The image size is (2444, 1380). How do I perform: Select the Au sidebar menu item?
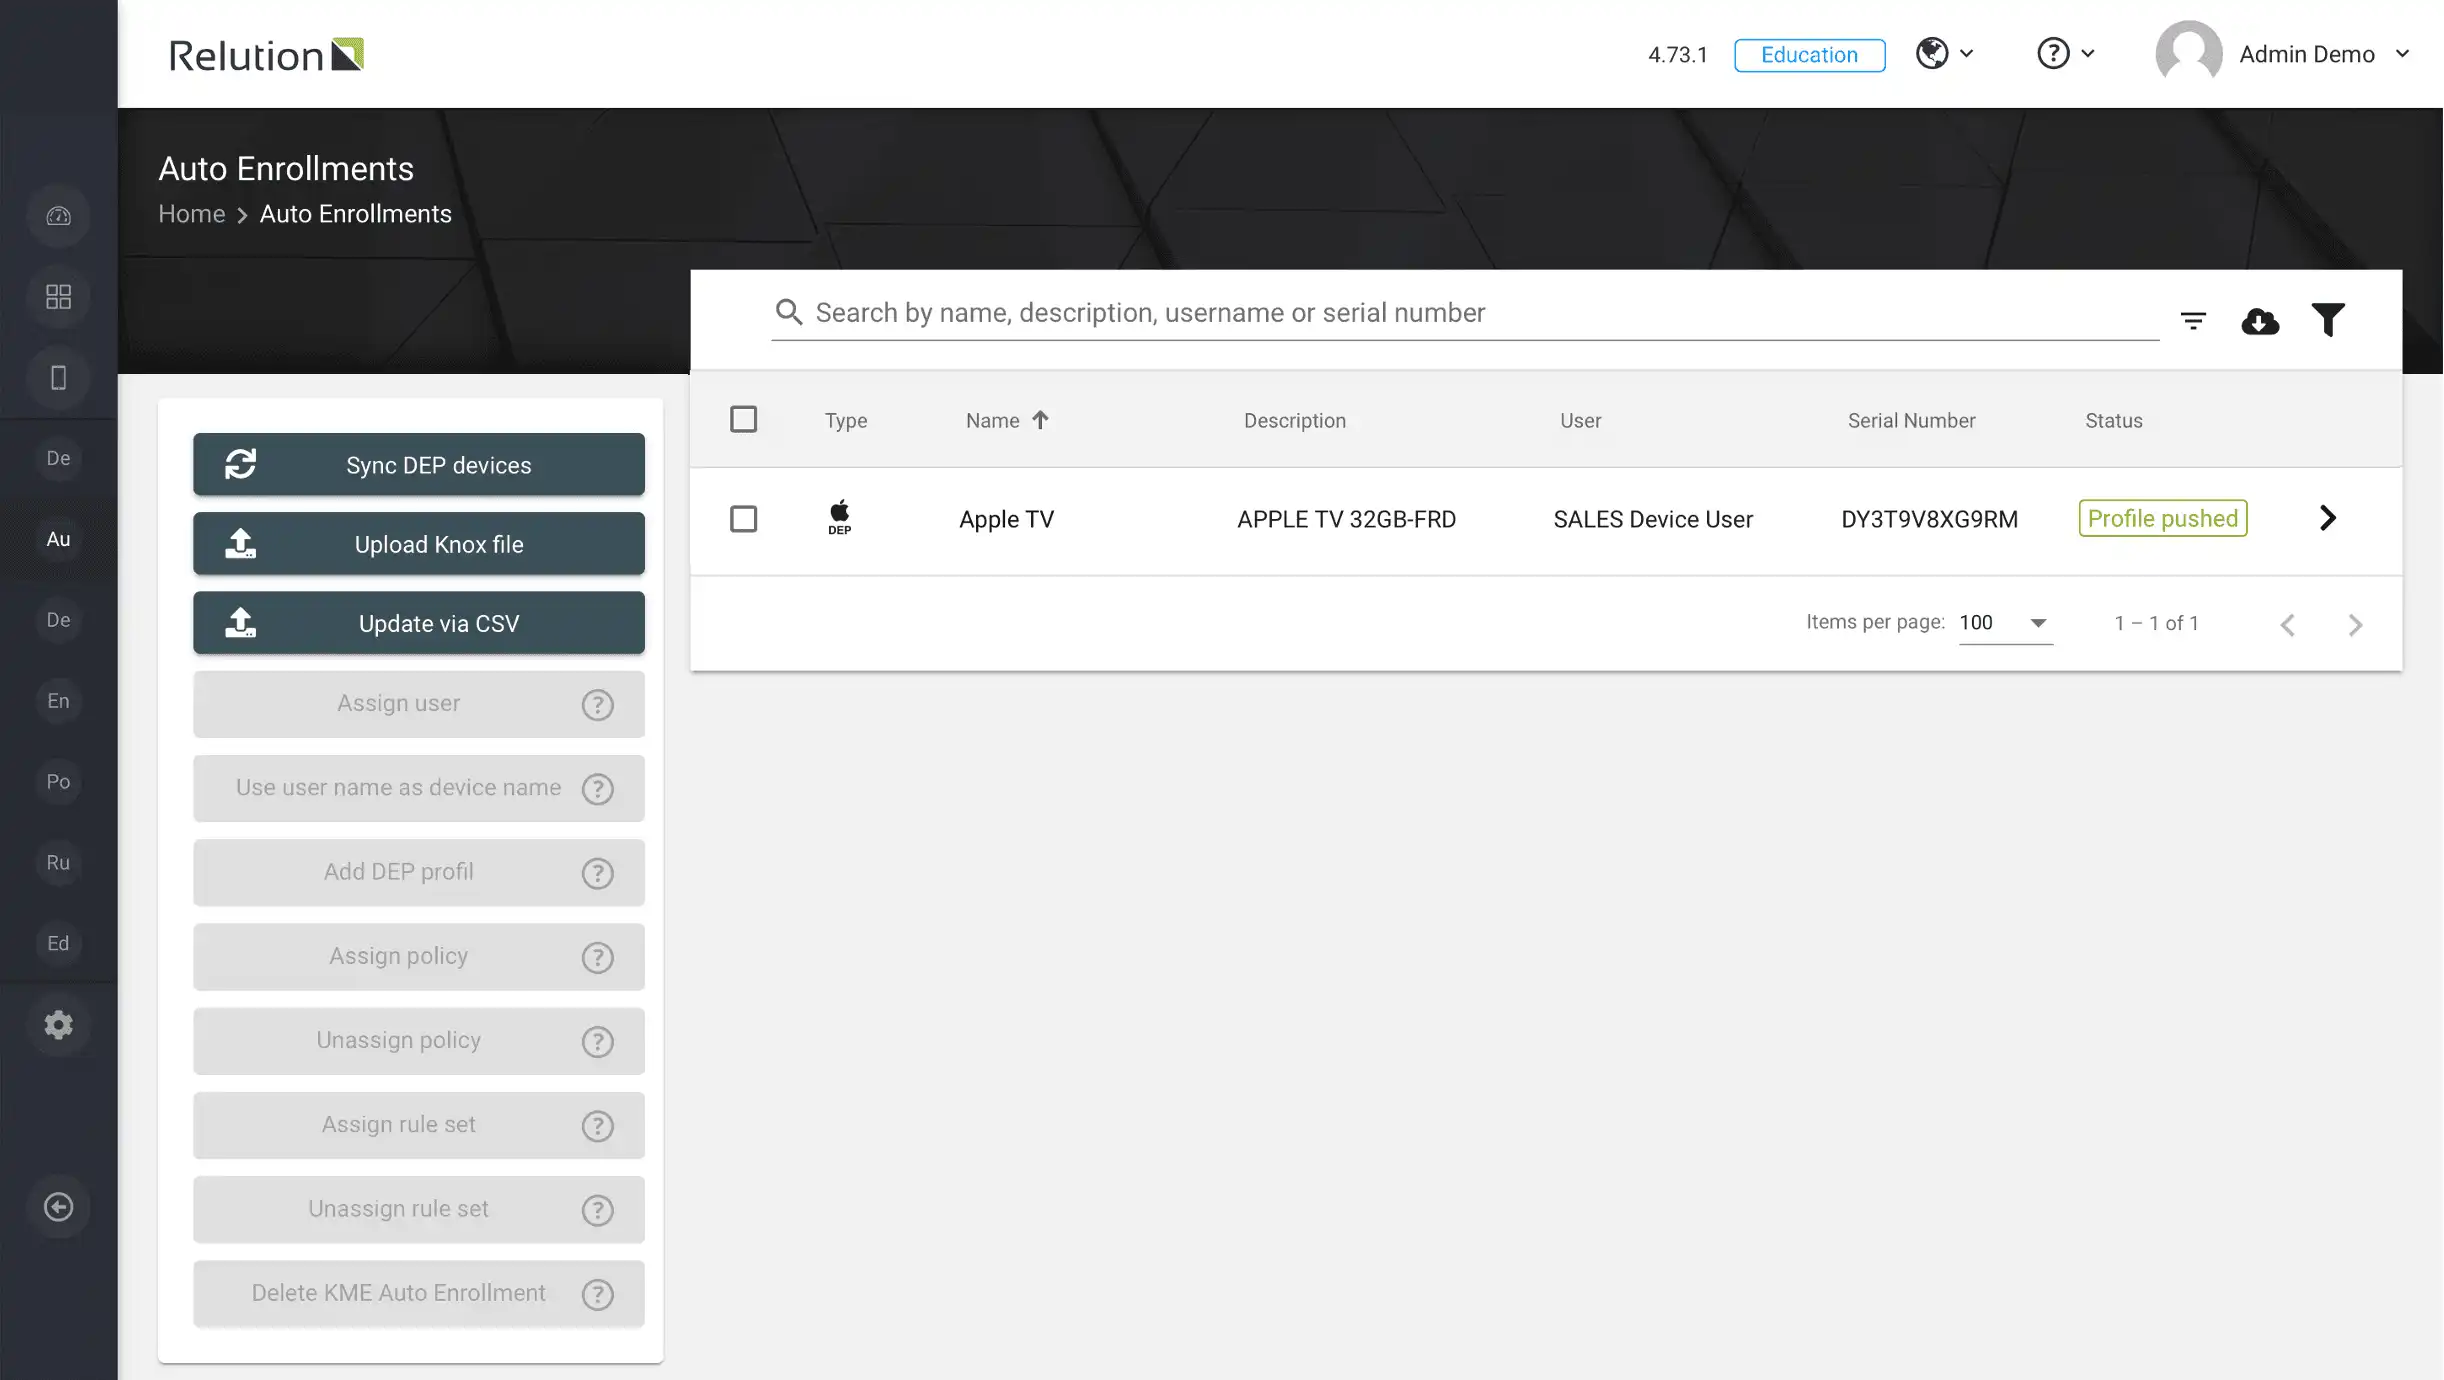[x=58, y=539]
